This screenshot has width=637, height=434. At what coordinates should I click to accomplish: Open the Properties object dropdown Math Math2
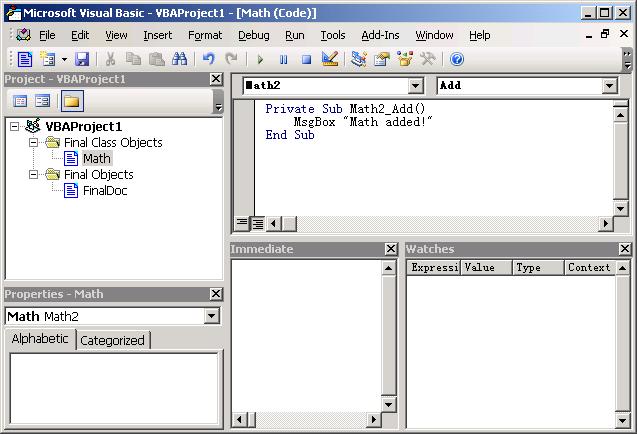(x=212, y=316)
